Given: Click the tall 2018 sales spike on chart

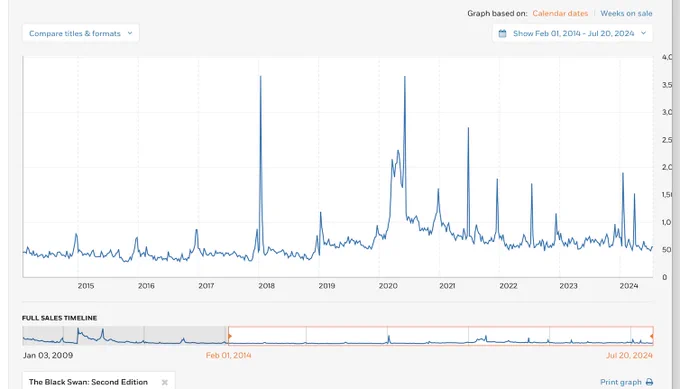Looking at the screenshot, I should tap(260, 77).
